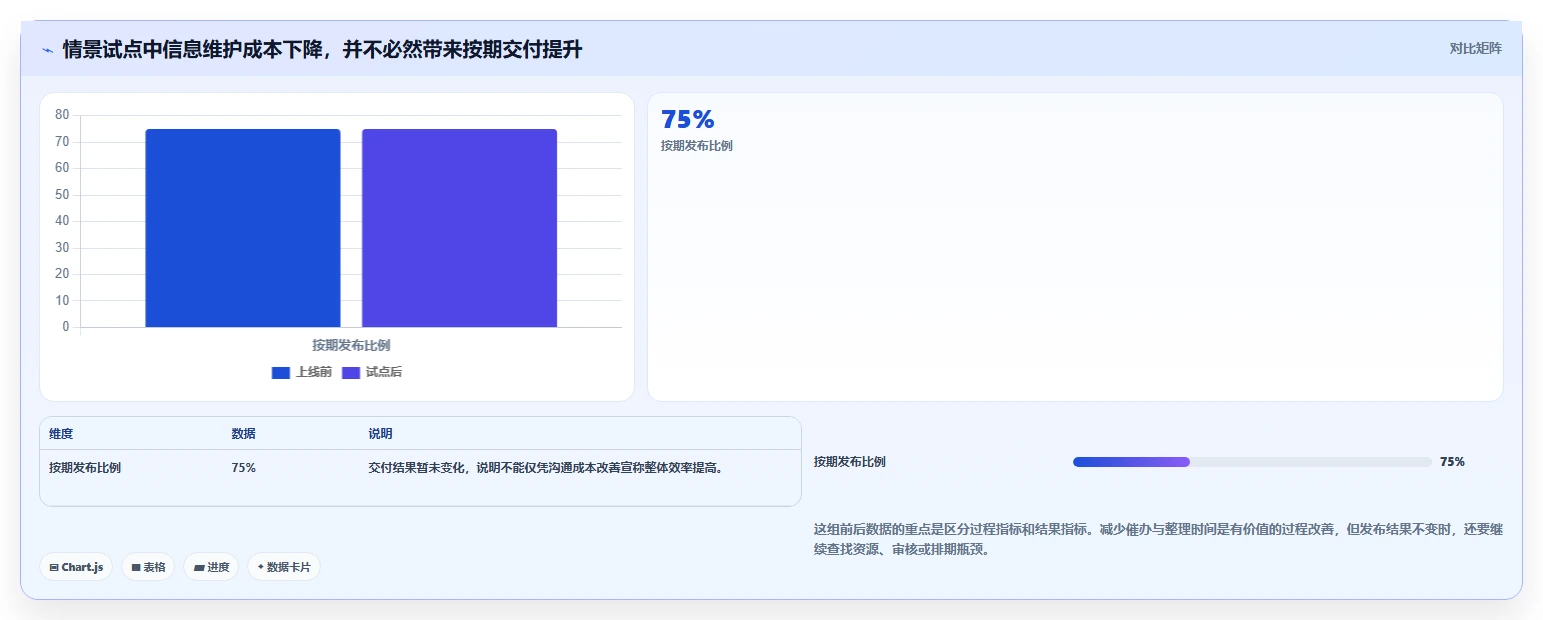Click the summary paragraph about 过程指标
This screenshot has height=620, width=1543.
coord(1158,539)
